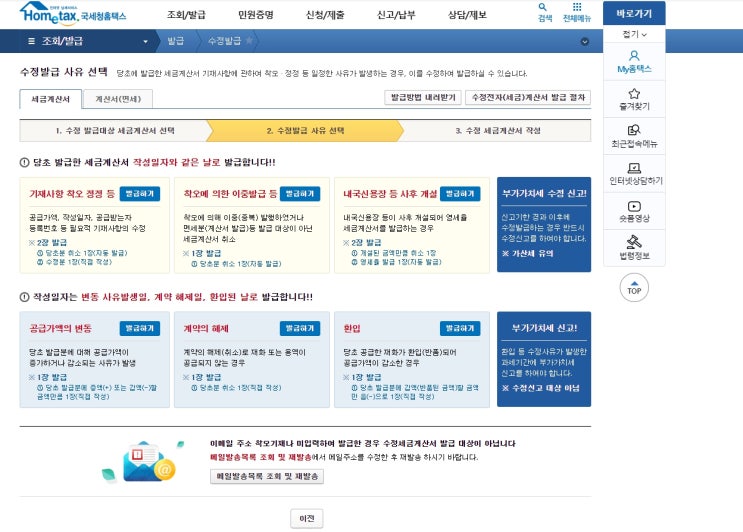
Task: Select the 세금계산서 tab
Action: pos(50,99)
